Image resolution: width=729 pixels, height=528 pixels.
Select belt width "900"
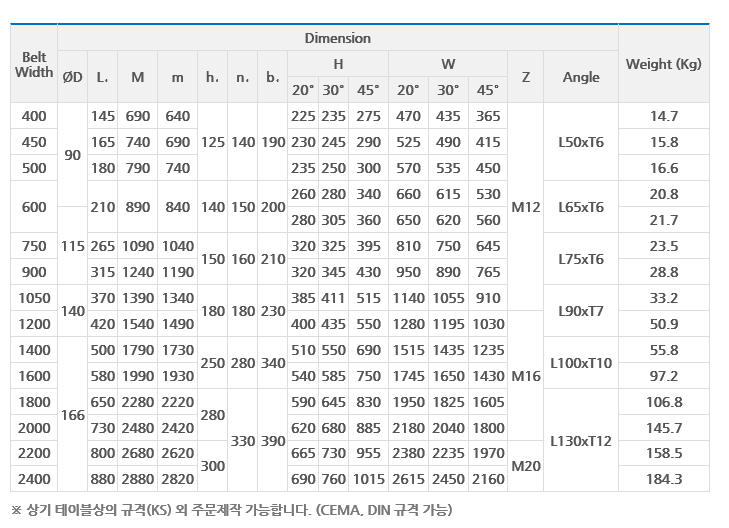tap(34, 272)
